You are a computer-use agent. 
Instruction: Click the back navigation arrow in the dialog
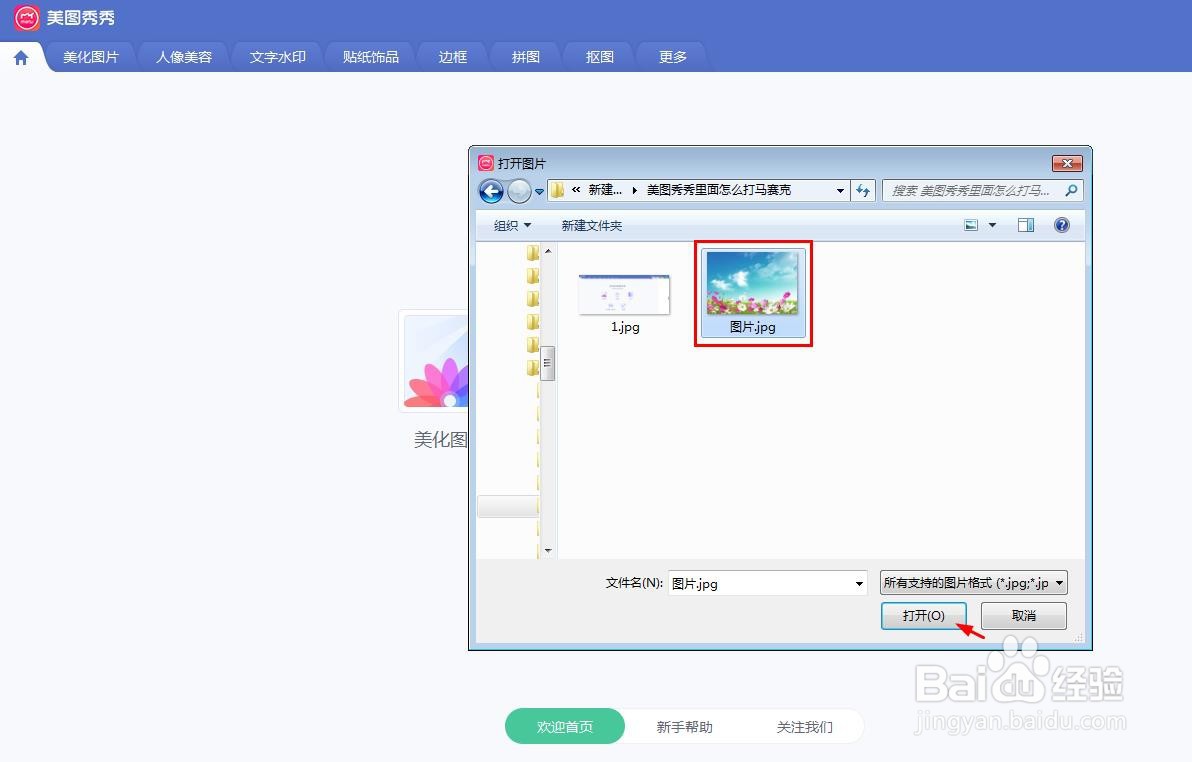coord(491,190)
